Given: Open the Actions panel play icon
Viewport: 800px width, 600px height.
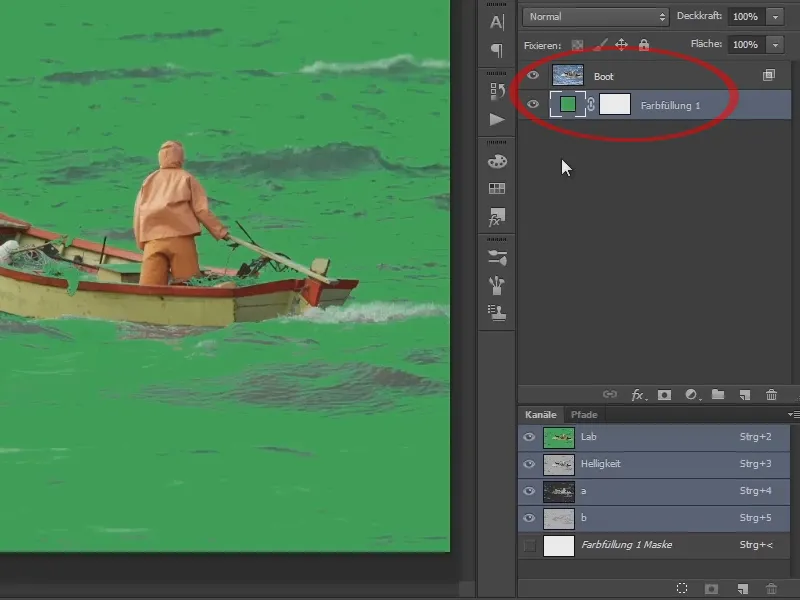Looking at the screenshot, I should (x=497, y=119).
